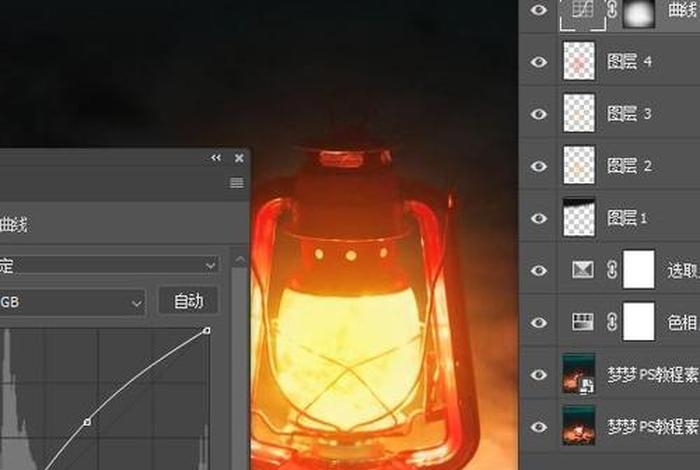Click the hue/saturation adjustment icon on 色相 layer
This screenshot has width=700, height=470.
(583, 322)
